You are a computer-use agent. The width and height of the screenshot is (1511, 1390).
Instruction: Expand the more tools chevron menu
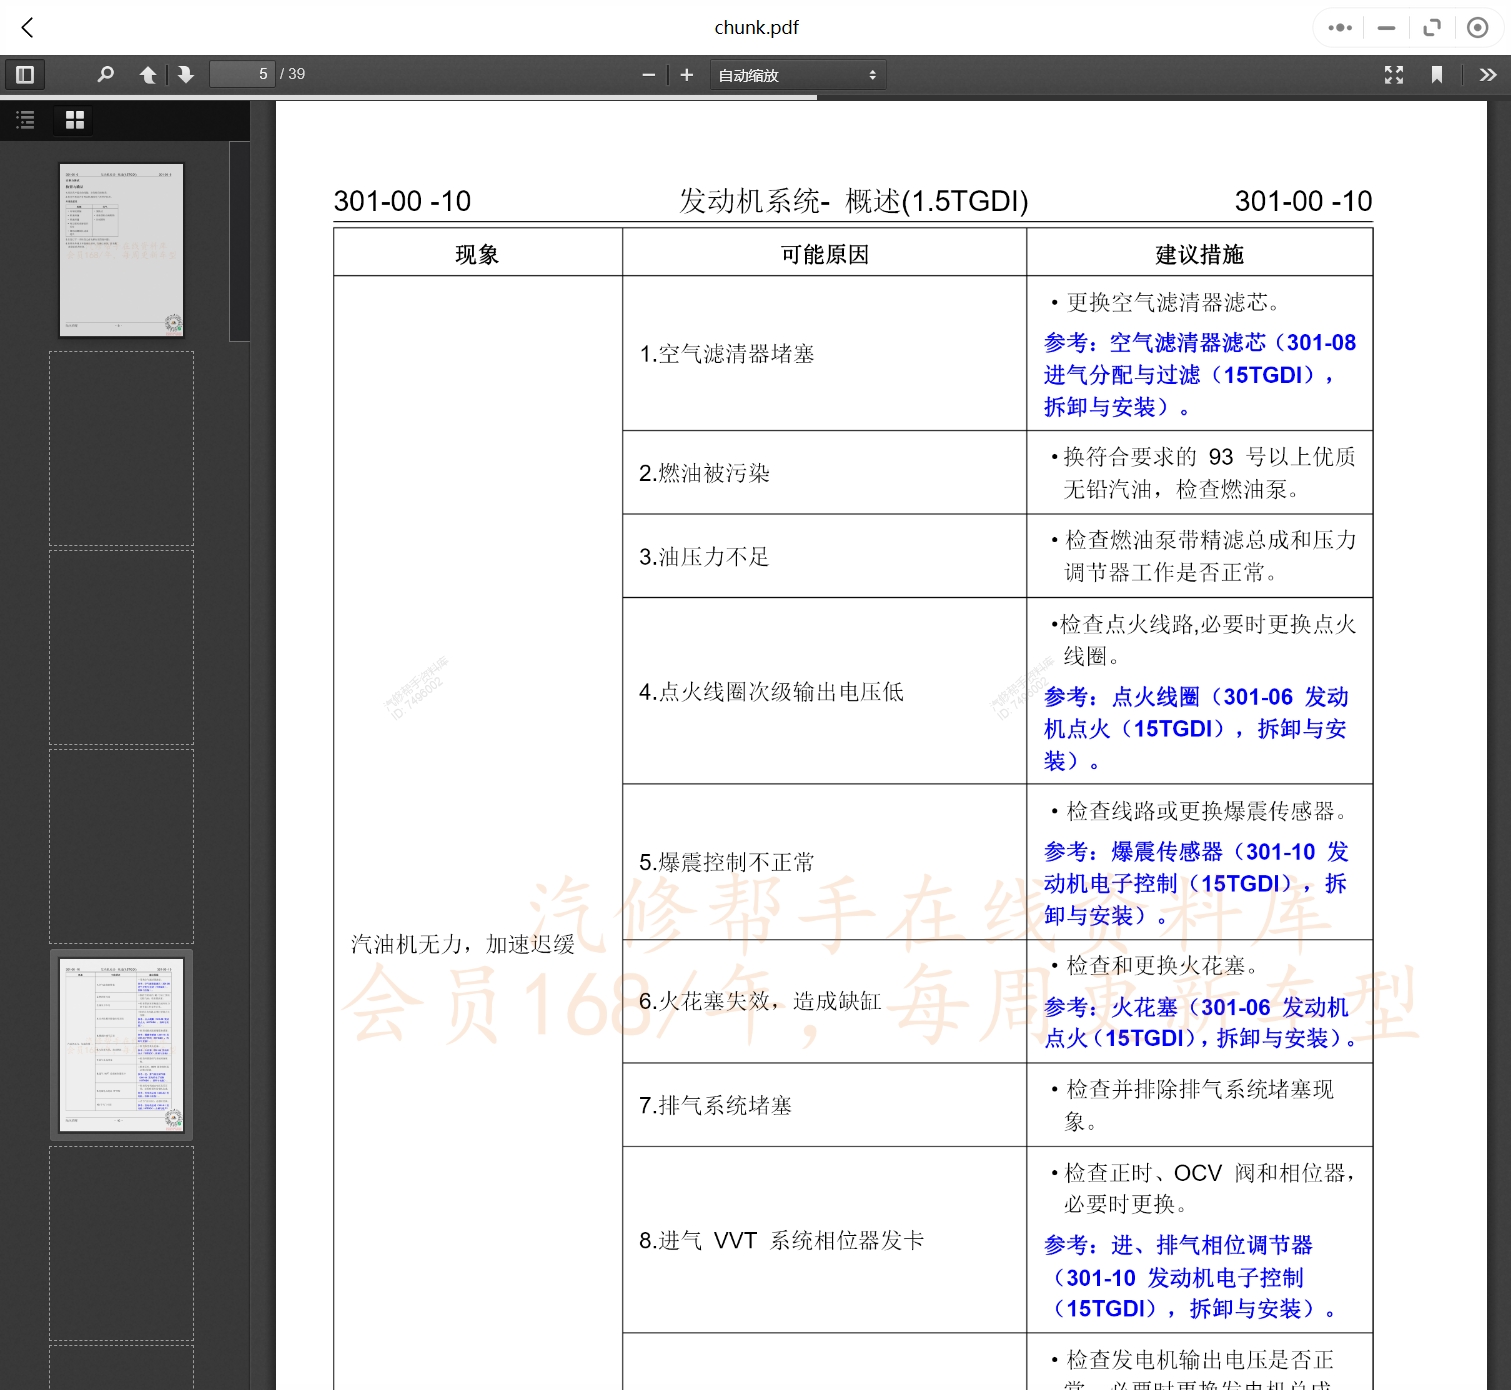1487,74
